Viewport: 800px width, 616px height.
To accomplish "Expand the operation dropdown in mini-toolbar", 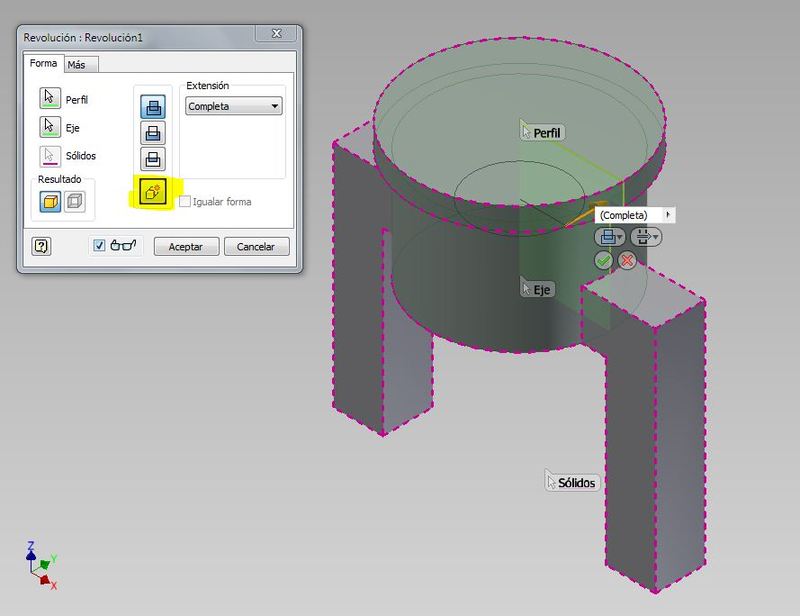I will pos(611,237).
